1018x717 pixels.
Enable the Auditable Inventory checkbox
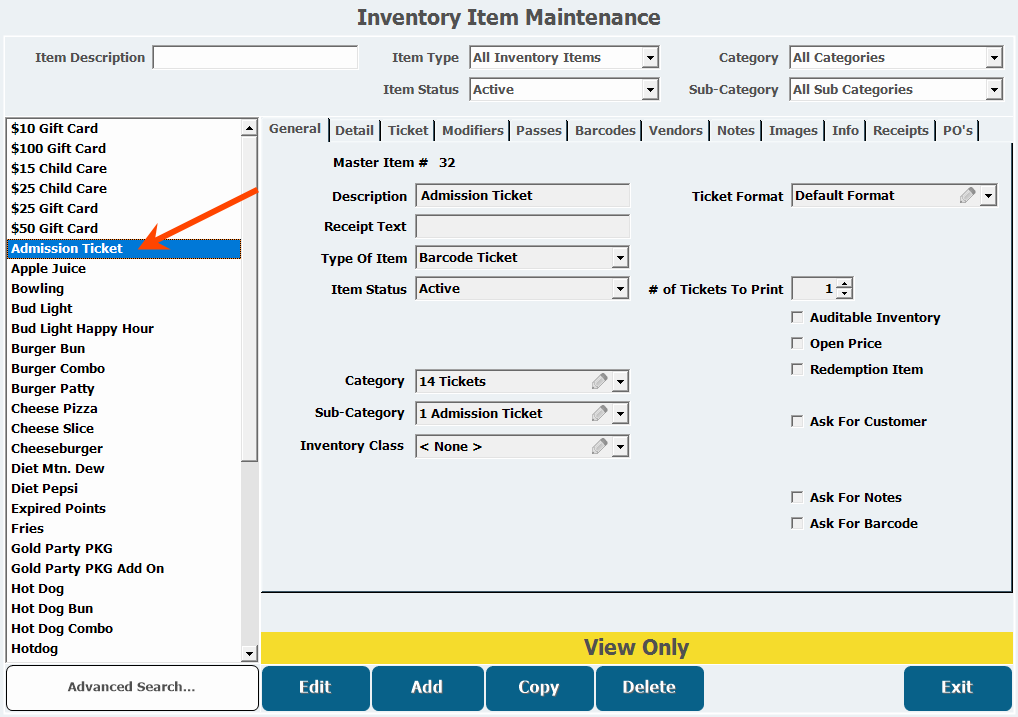click(x=797, y=318)
